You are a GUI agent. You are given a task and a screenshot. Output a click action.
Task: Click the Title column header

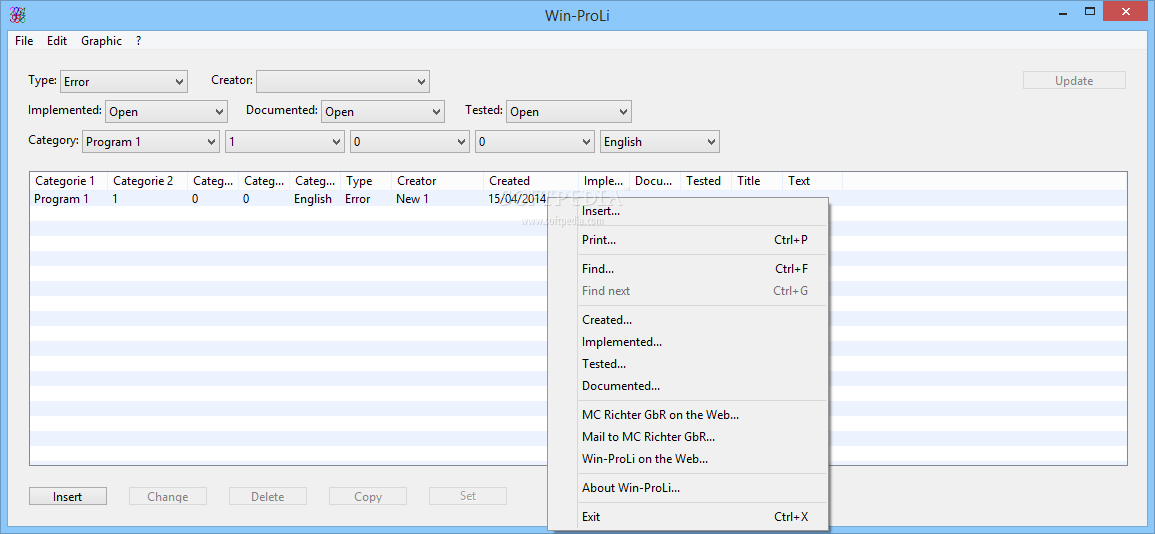(756, 181)
